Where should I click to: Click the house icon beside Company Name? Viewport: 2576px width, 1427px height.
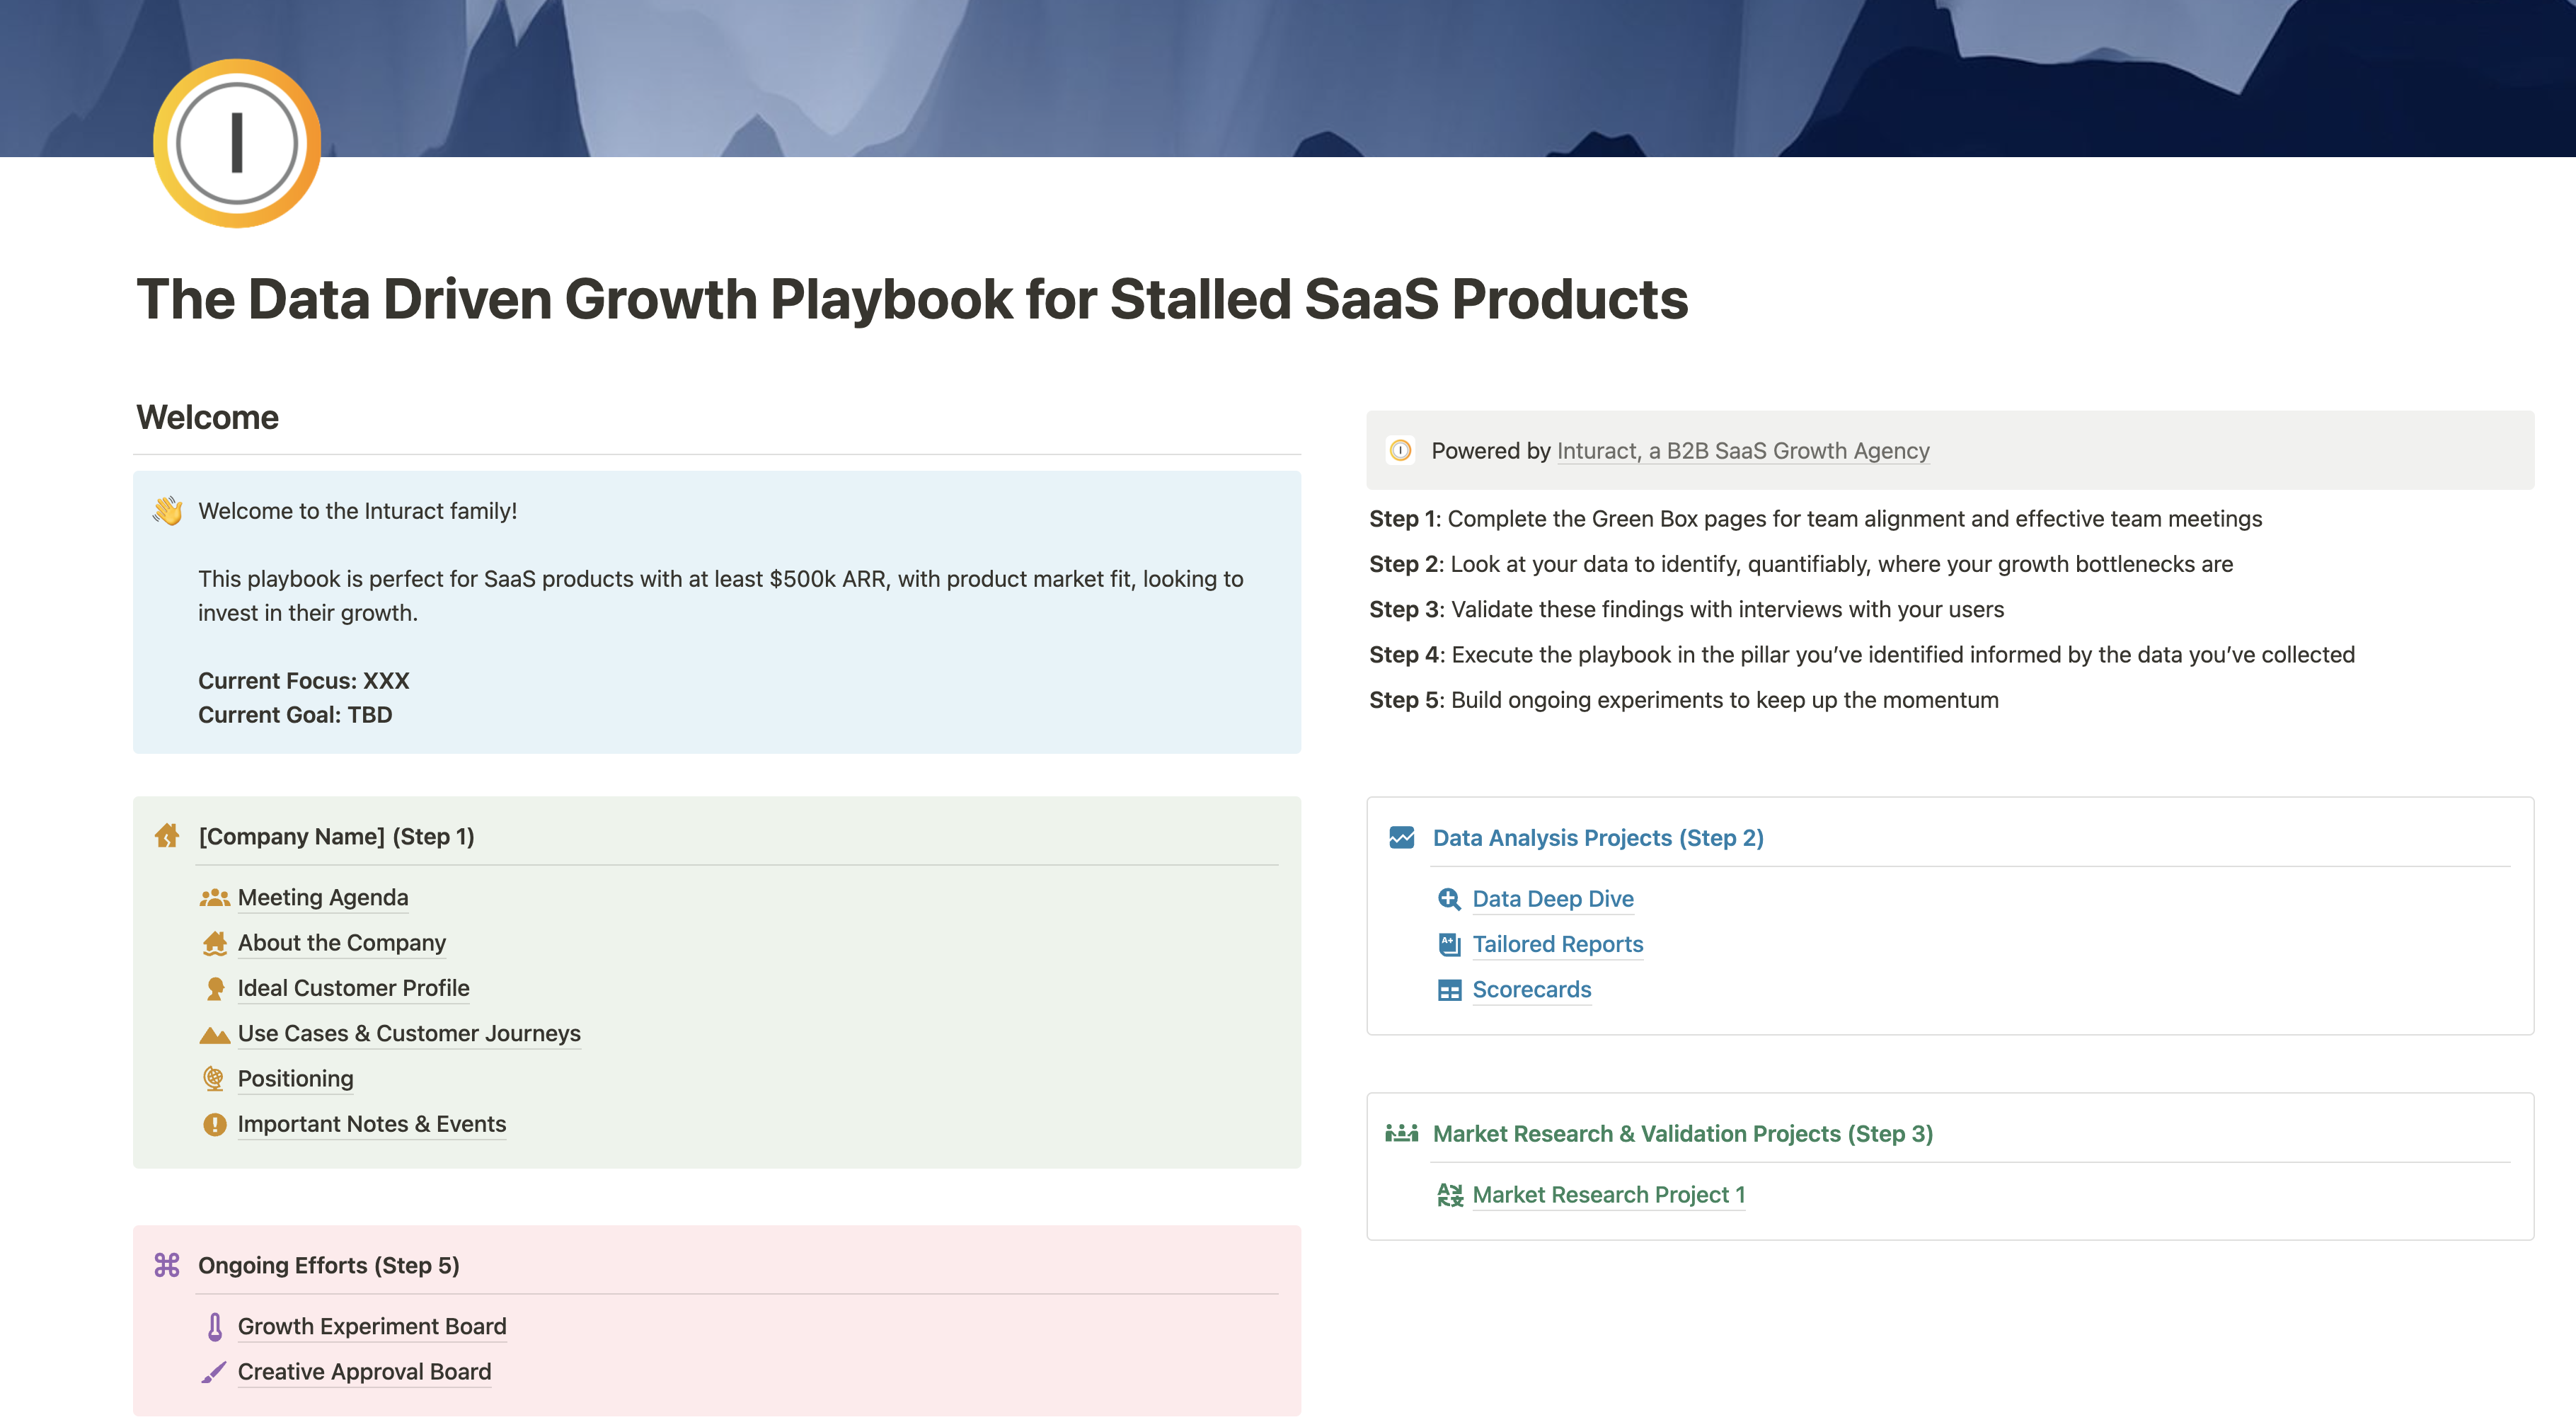pyautogui.click(x=167, y=836)
